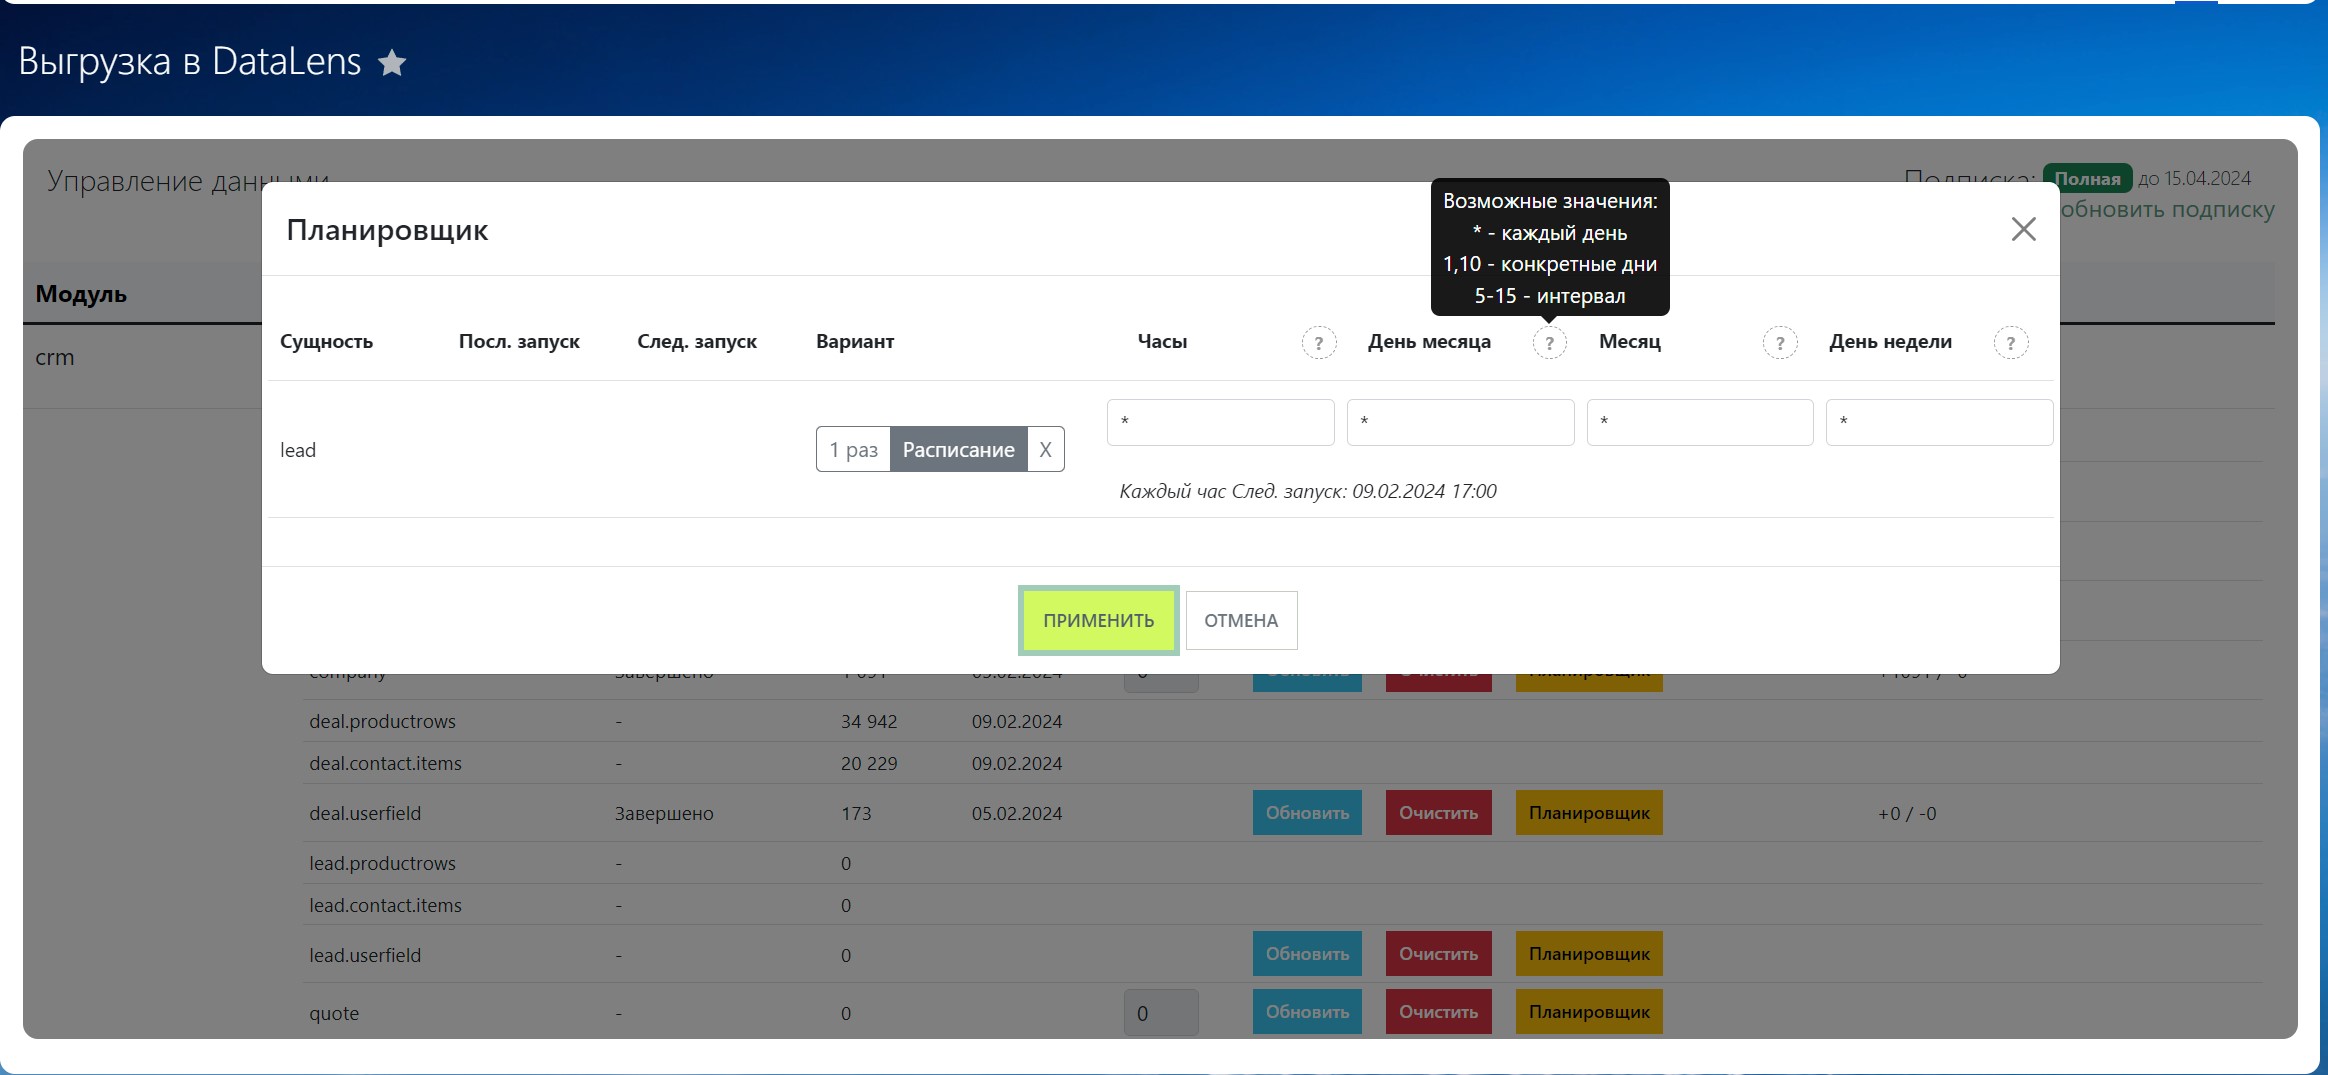Open the День месяца help question mark
Screen dimensions: 2328x1075
(1549, 343)
